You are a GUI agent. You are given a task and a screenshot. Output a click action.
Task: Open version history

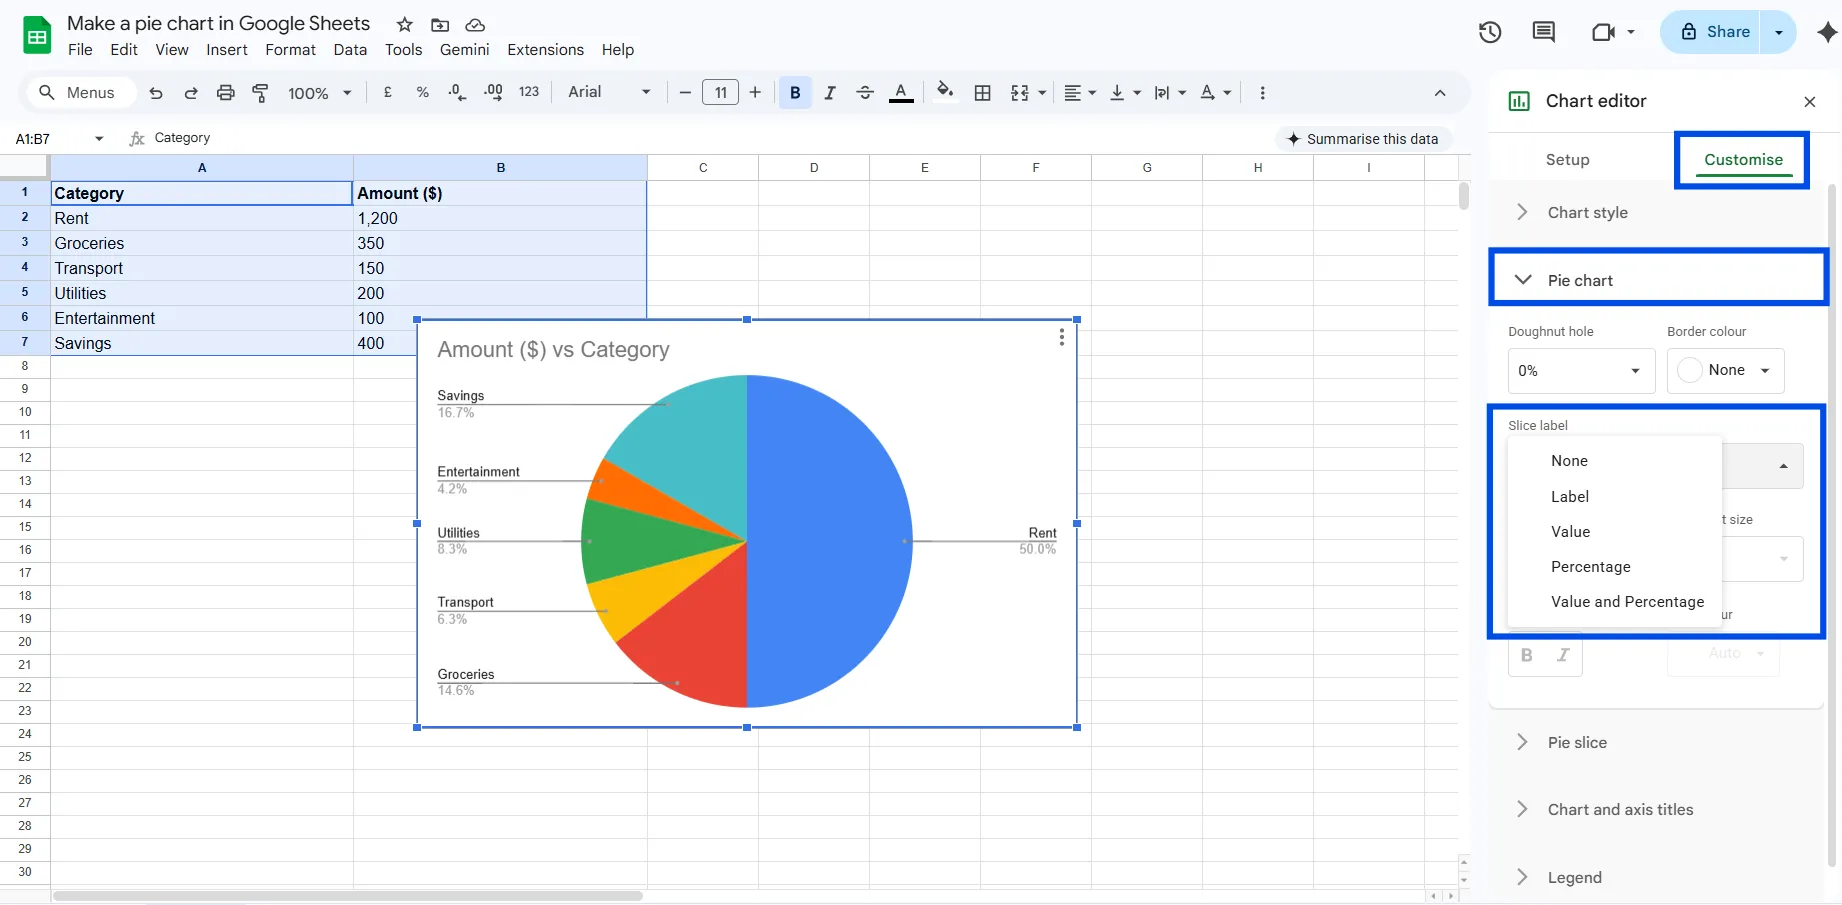coord(1489,32)
